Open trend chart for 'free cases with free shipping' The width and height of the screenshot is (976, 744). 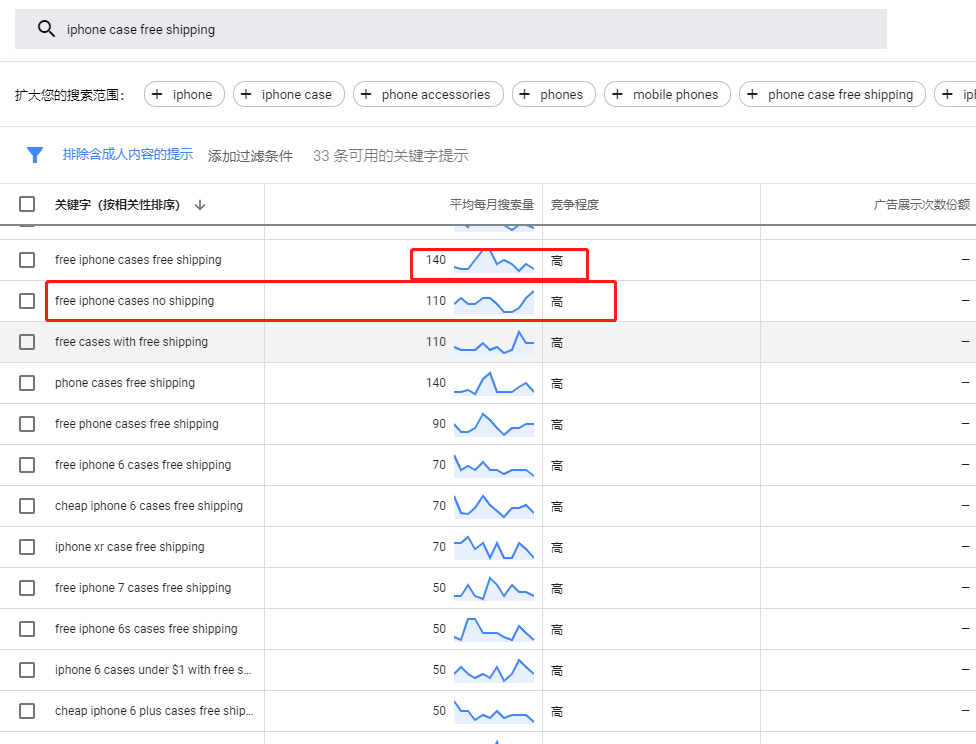(x=494, y=342)
